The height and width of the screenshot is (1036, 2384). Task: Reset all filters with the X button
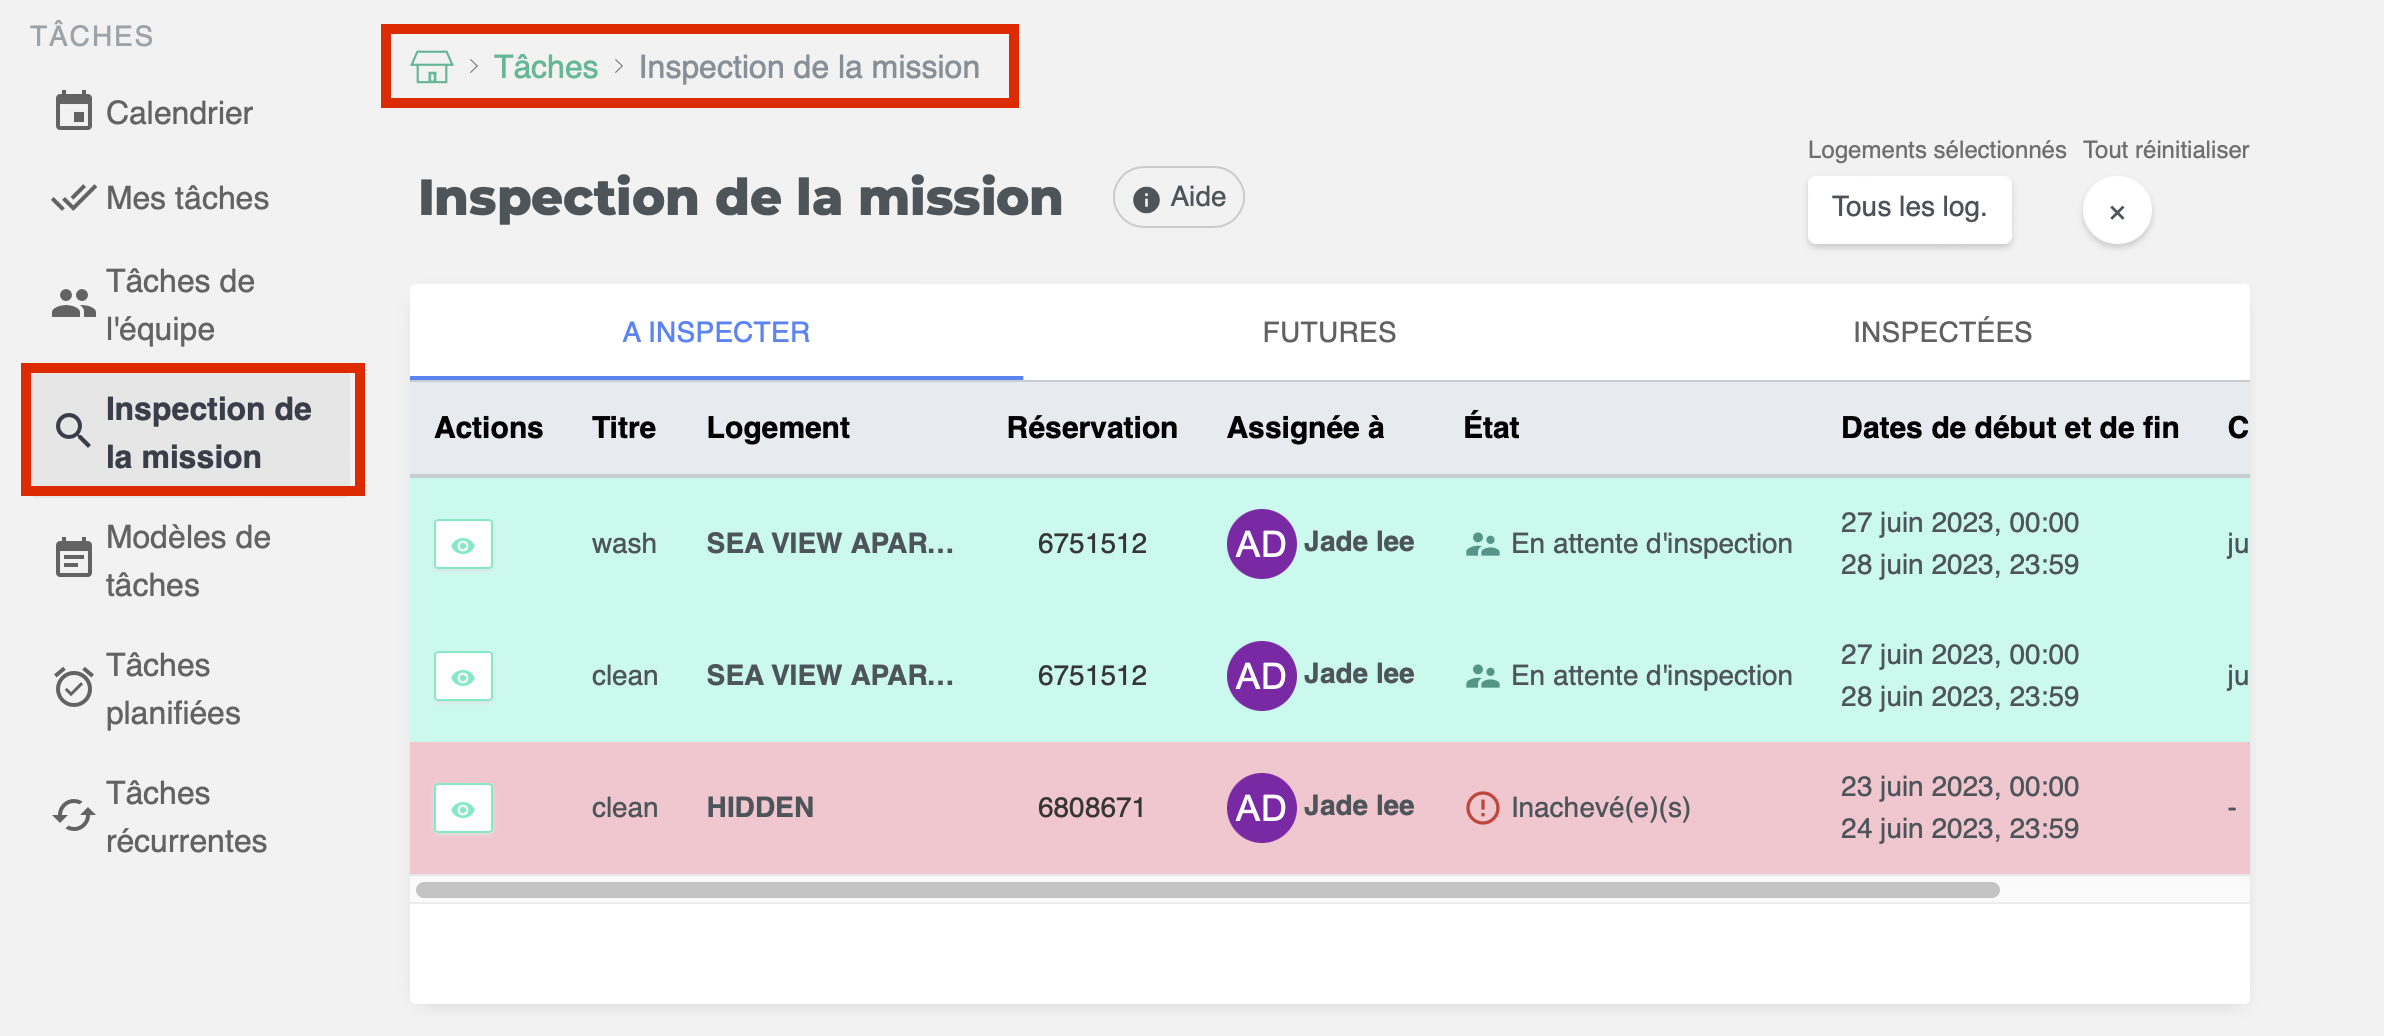(x=2117, y=211)
